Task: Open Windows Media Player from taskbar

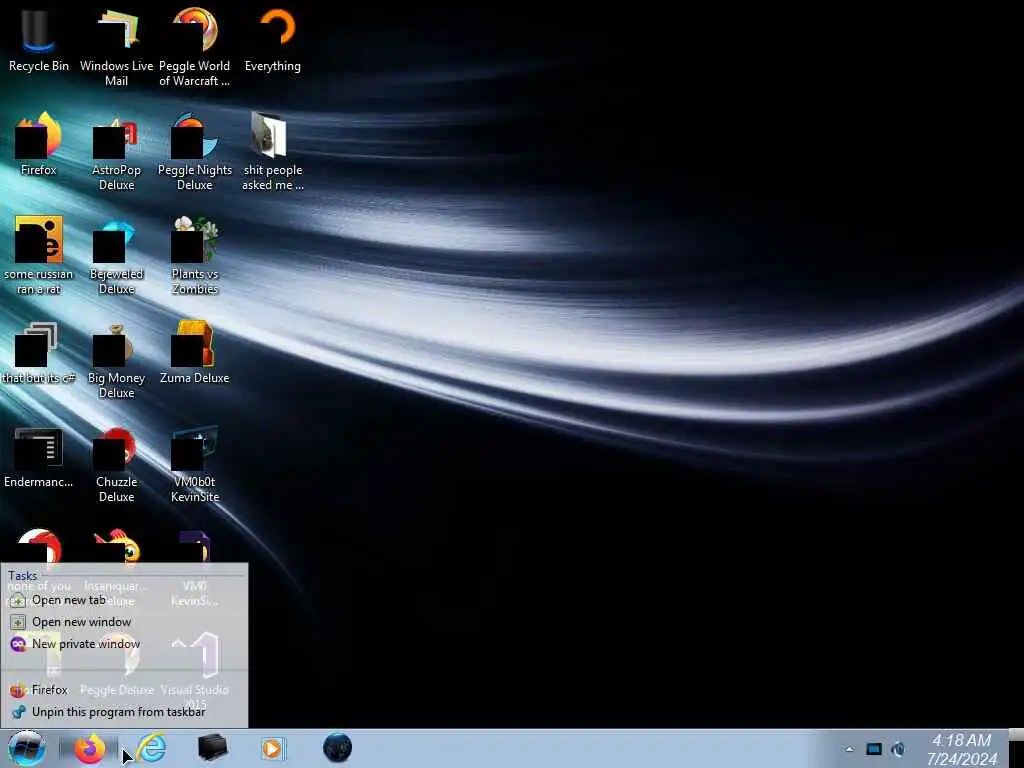Action: tap(272, 748)
